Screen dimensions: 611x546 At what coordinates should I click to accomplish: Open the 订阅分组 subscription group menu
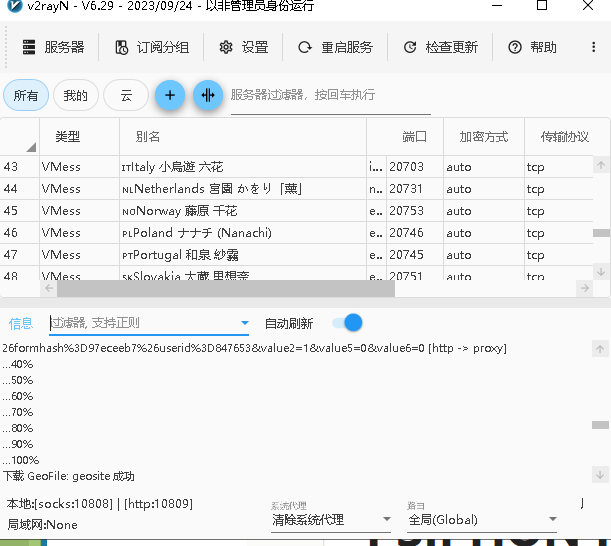(152, 48)
